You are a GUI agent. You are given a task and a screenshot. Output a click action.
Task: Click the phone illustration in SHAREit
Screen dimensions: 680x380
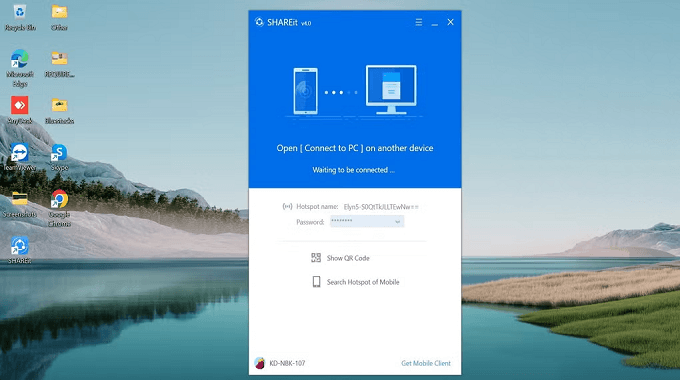306,91
